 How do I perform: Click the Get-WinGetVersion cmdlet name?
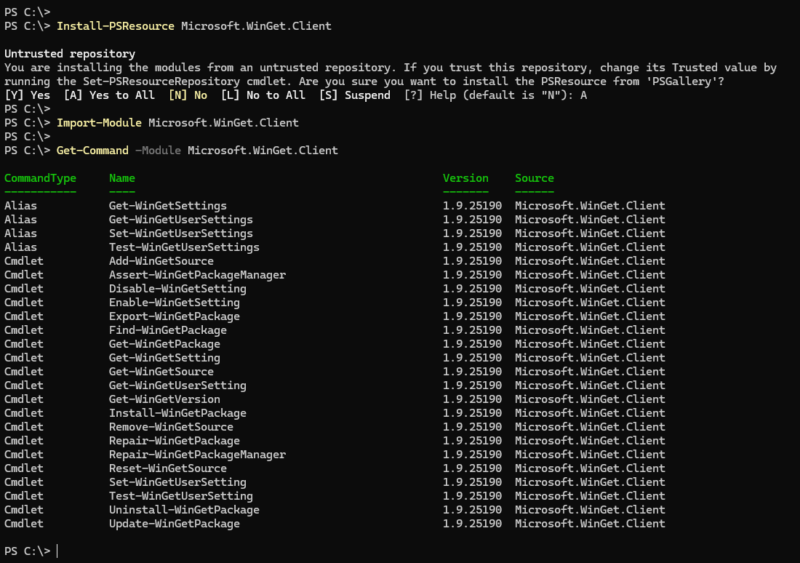pyautogui.click(x=164, y=399)
